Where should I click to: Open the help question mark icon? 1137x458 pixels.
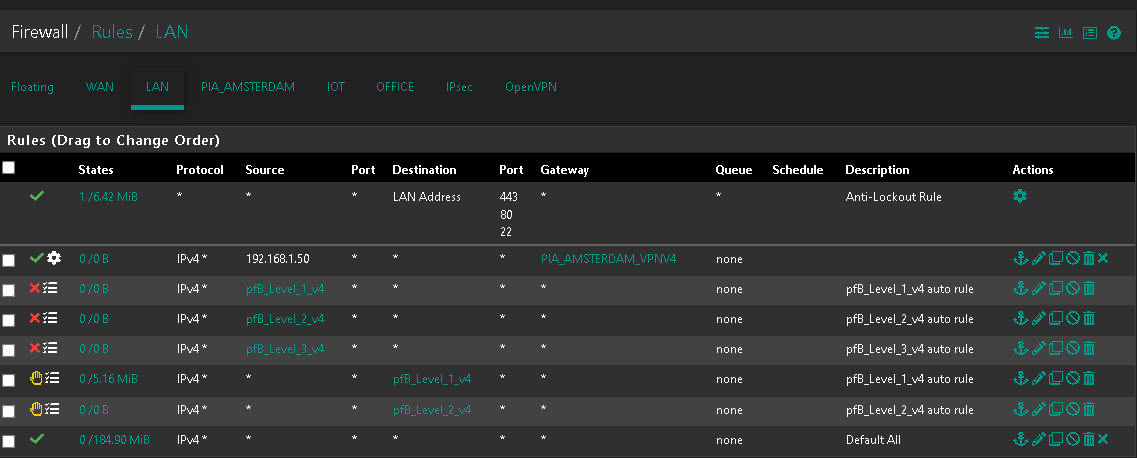click(1114, 33)
